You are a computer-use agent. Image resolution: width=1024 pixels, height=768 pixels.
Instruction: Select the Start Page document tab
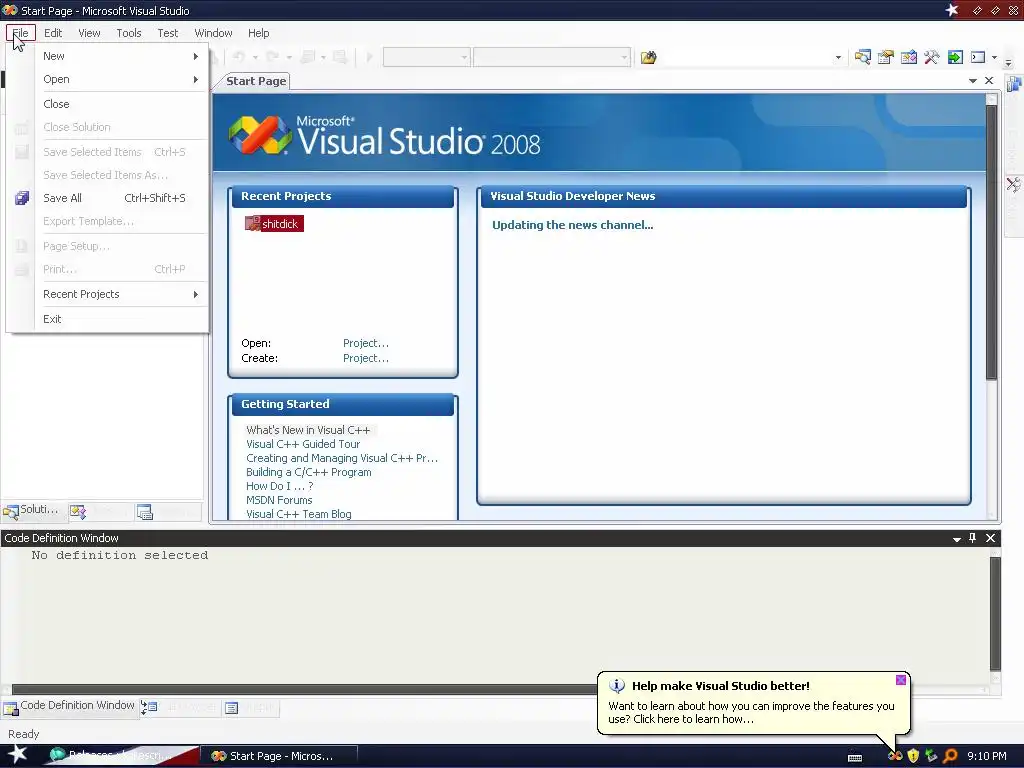pos(256,81)
